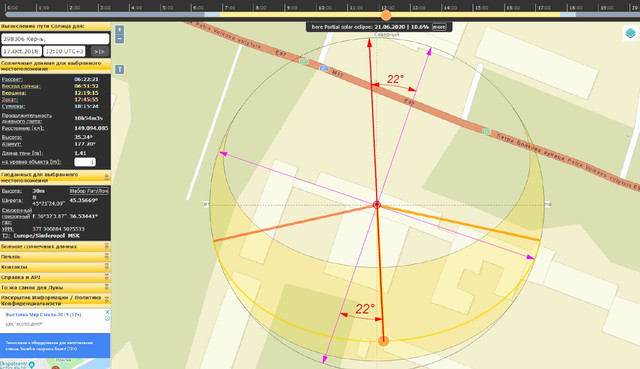Expand the 'Печать' print section
This screenshot has width=640, height=369.
point(55,257)
